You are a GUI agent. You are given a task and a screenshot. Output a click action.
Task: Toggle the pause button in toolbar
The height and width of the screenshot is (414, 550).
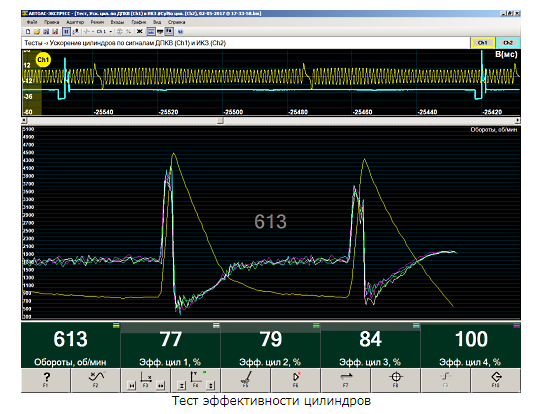66,32
